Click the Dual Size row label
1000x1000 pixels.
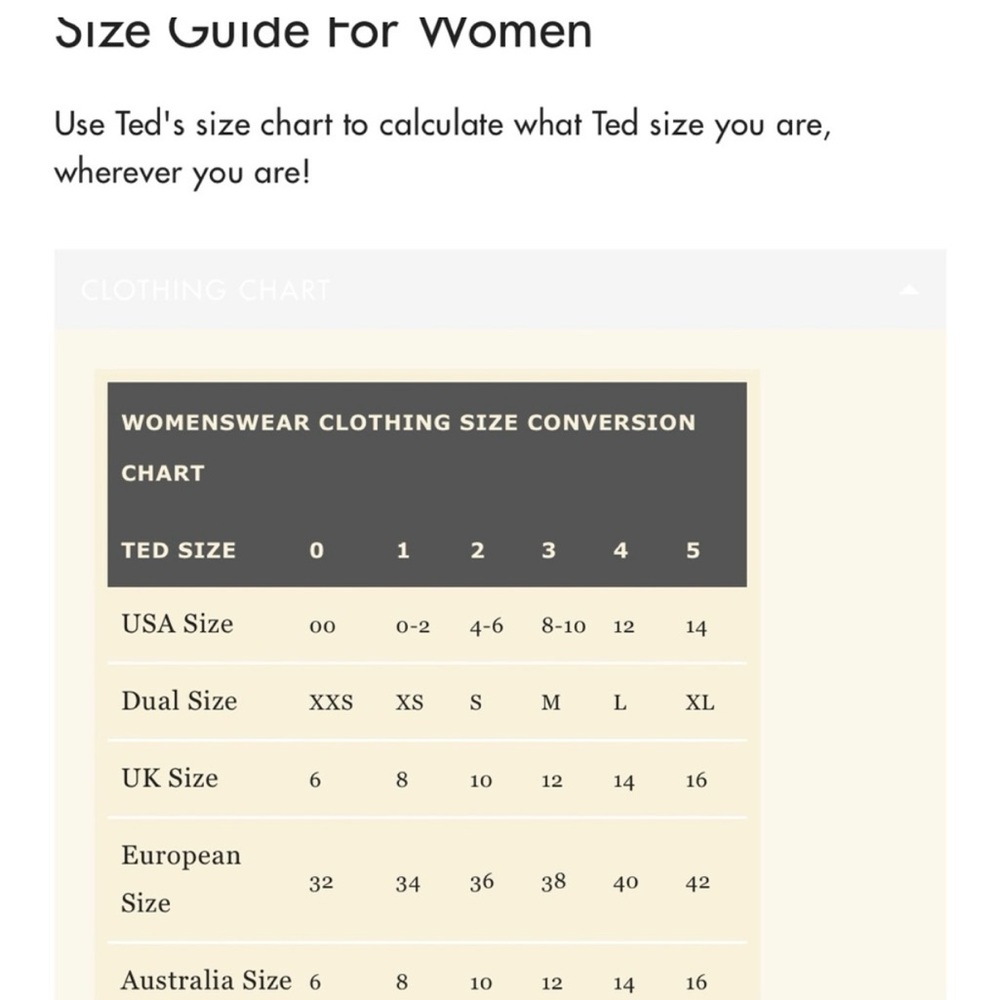click(179, 701)
